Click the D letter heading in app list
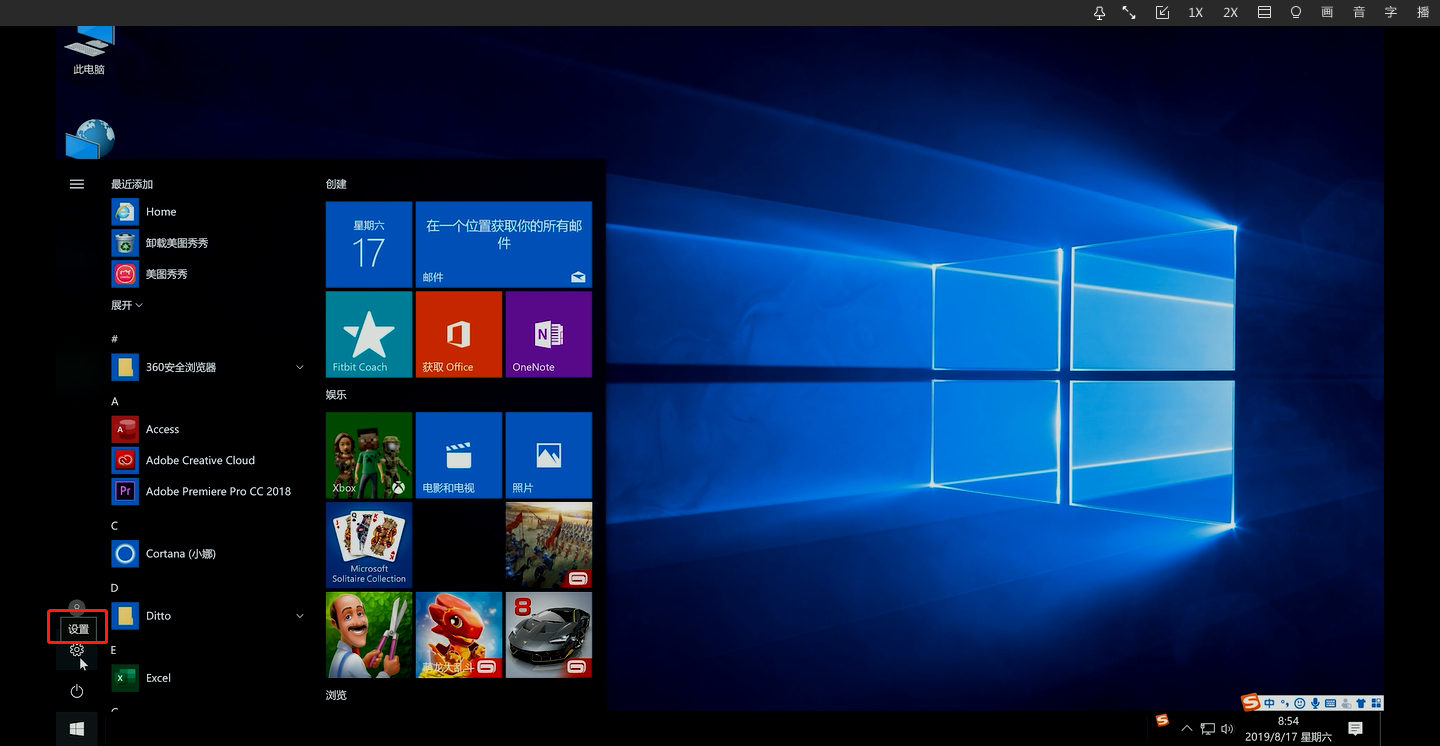This screenshot has height=746, width=1440. coord(114,588)
